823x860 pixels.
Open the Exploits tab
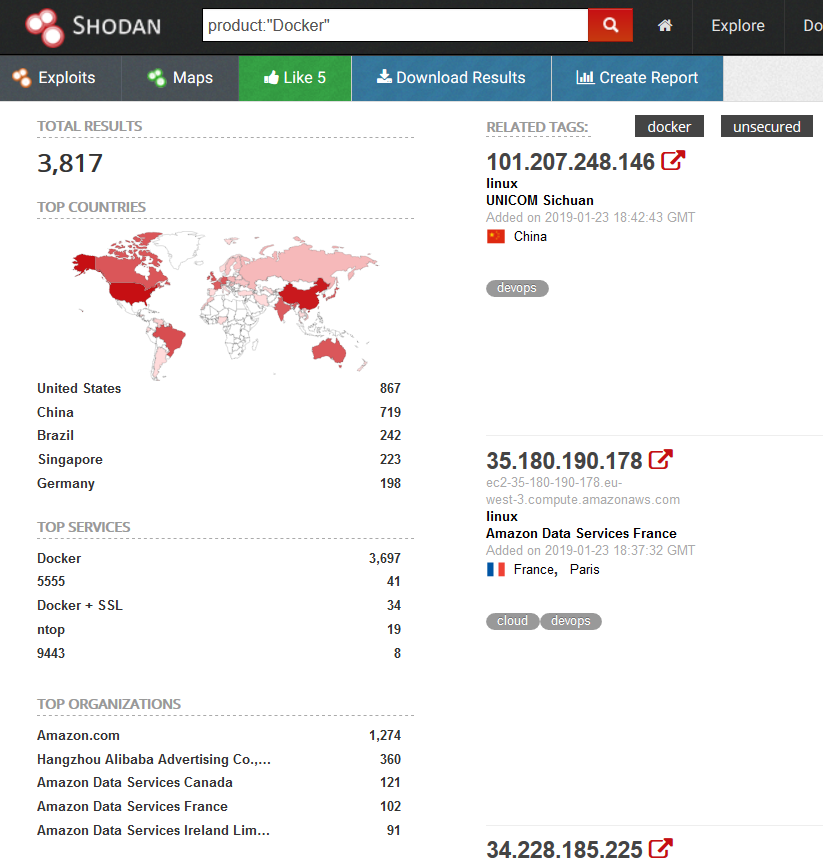[x=60, y=78]
